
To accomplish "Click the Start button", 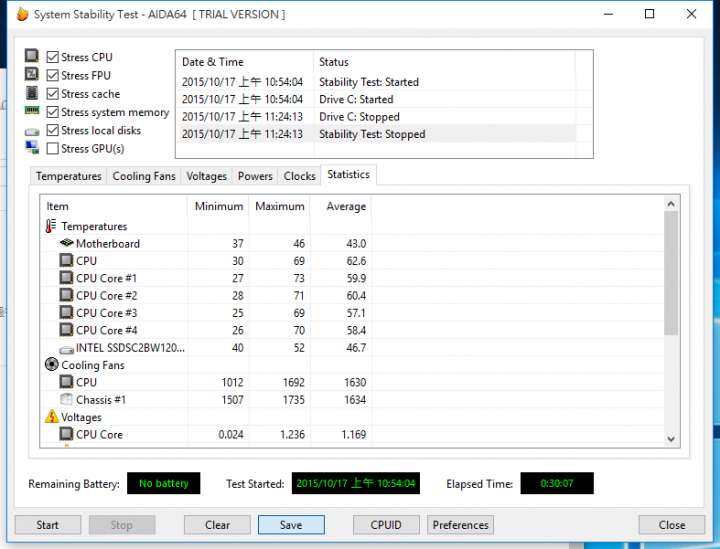I will click(48, 525).
